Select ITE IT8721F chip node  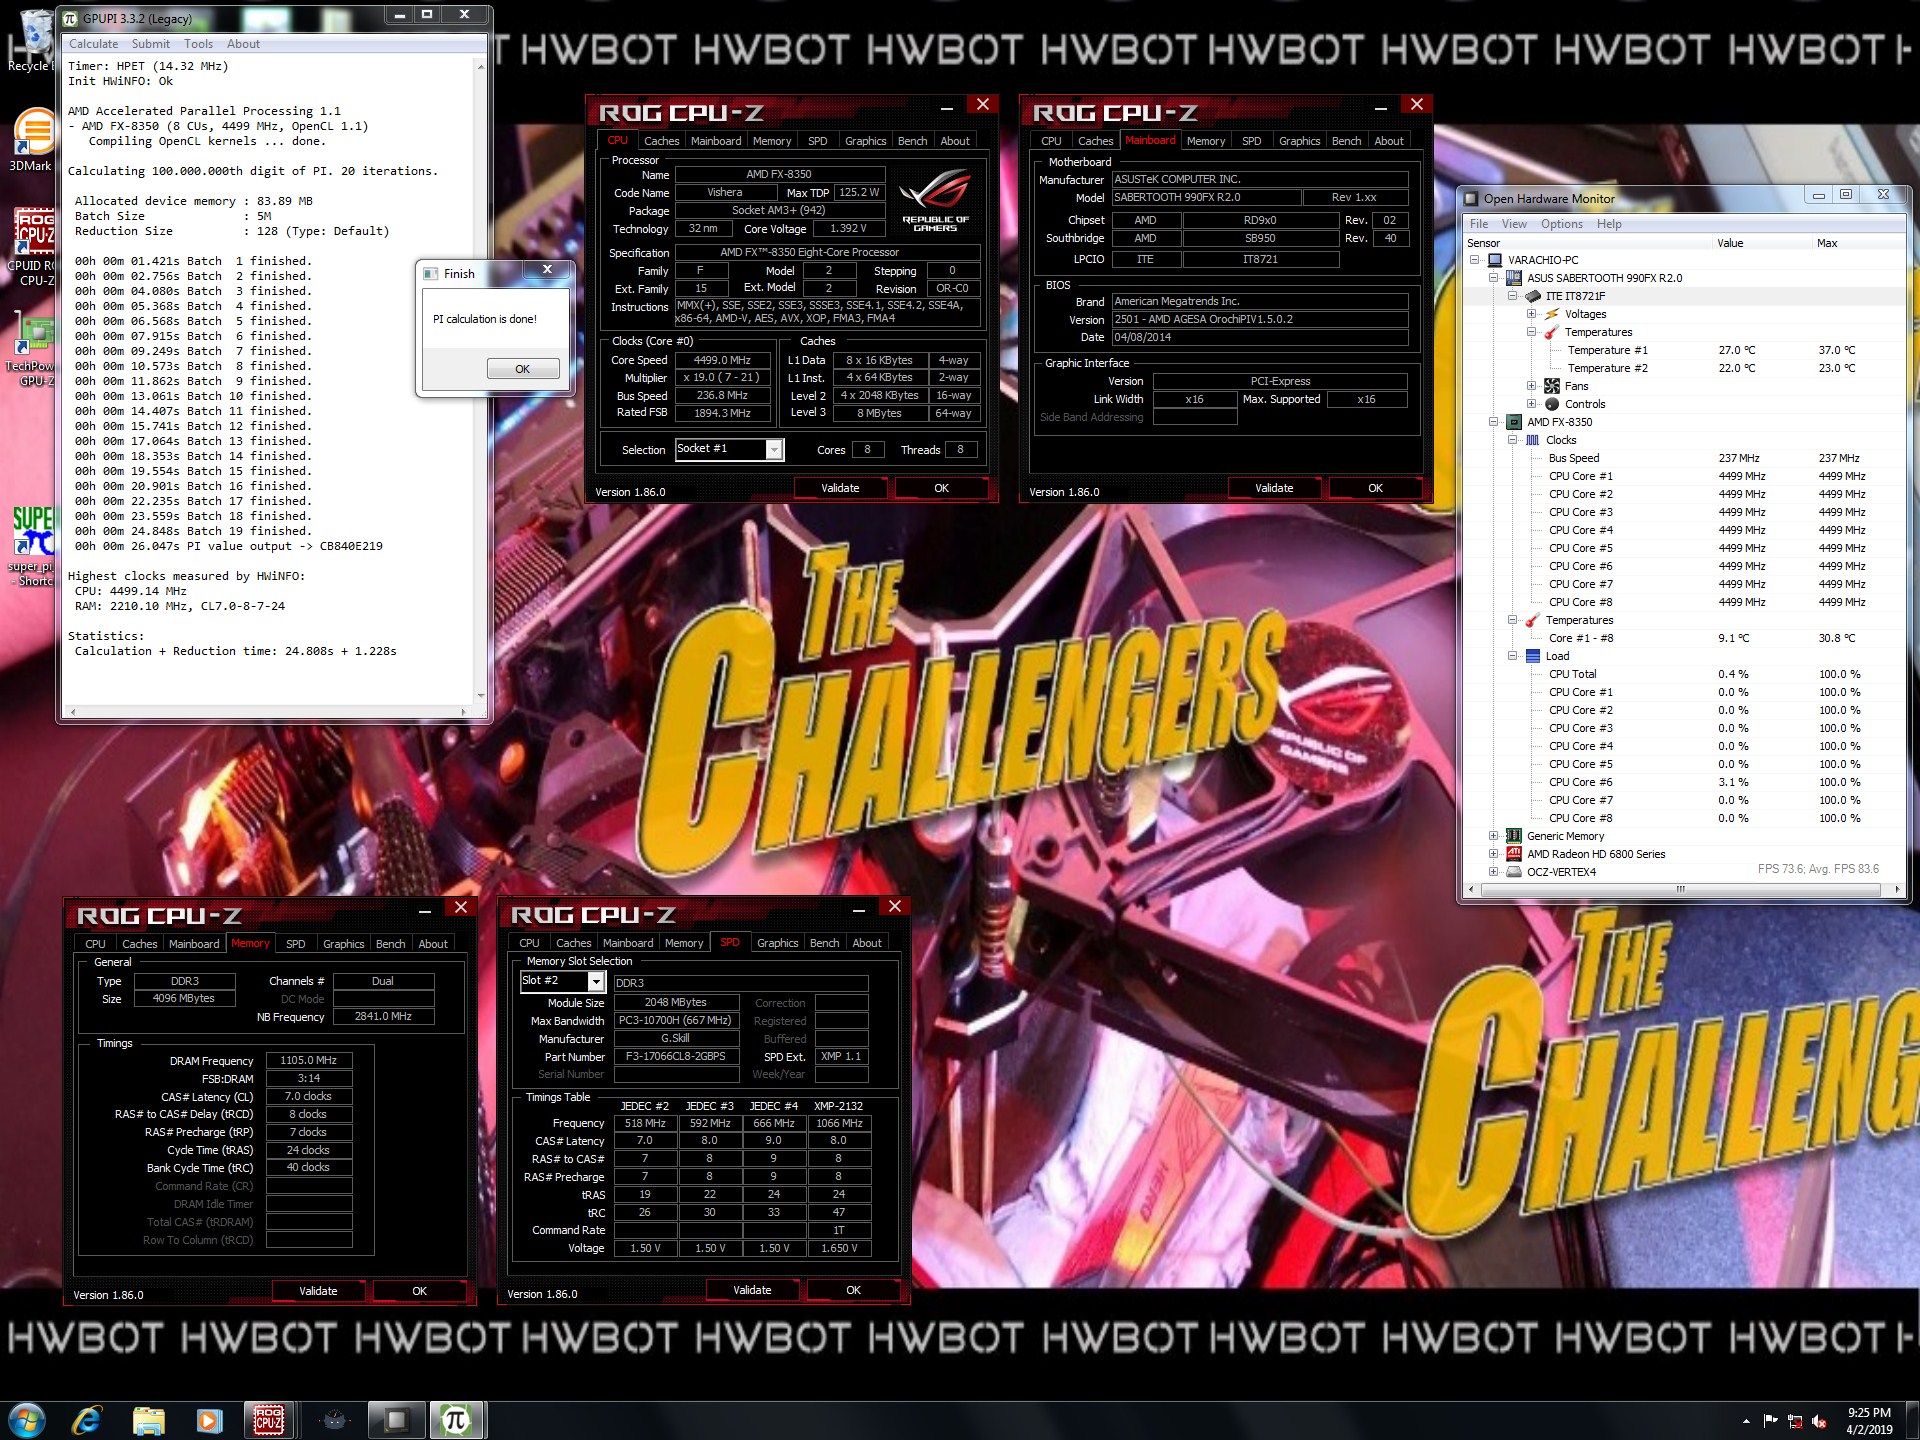tap(1575, 296)
